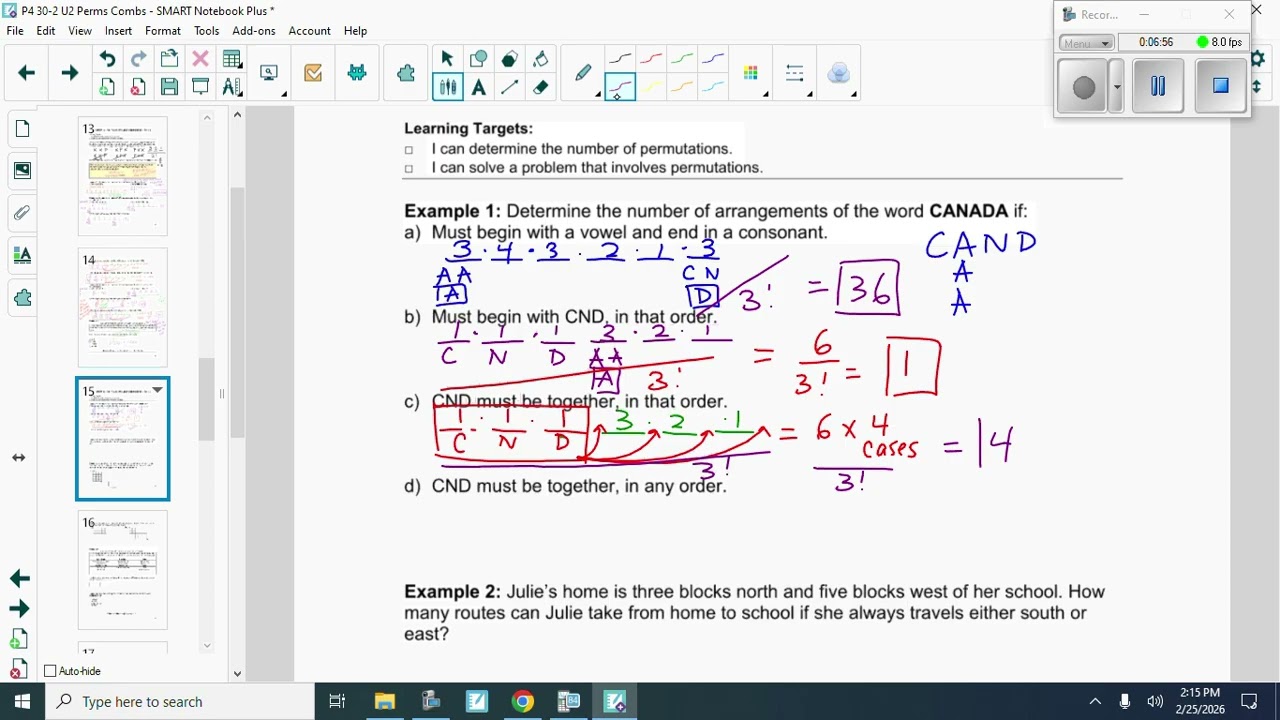Choose the blue pen line style
The width and height of the screenshot is (1280, 720).
713,59
